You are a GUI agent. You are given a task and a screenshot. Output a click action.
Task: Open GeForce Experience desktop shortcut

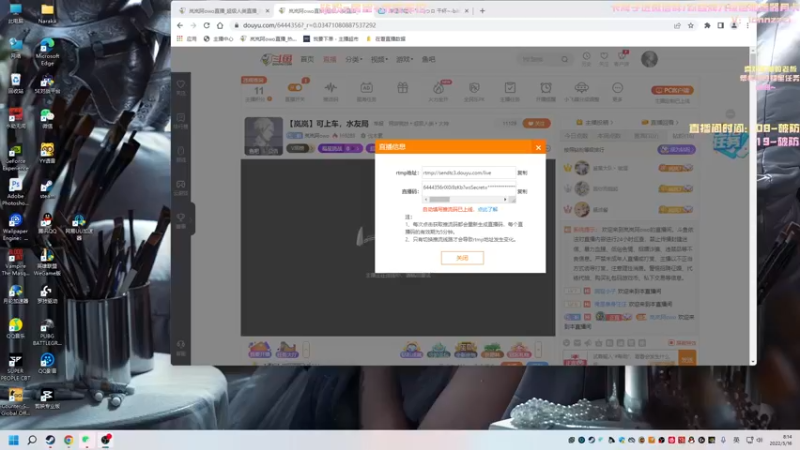pyautogui.click(x=15, y=157)
